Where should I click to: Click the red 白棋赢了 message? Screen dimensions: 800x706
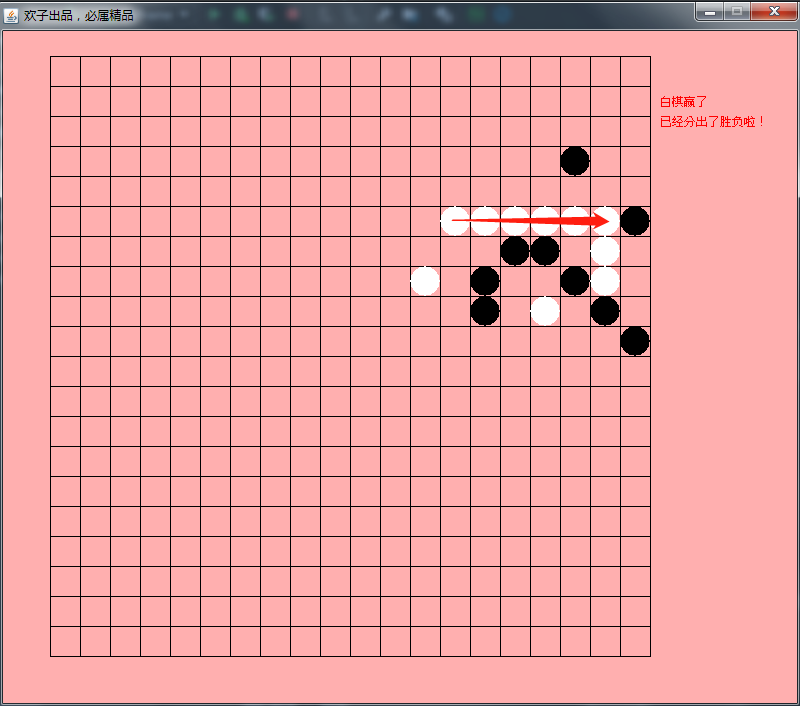(x=683, y=102)
